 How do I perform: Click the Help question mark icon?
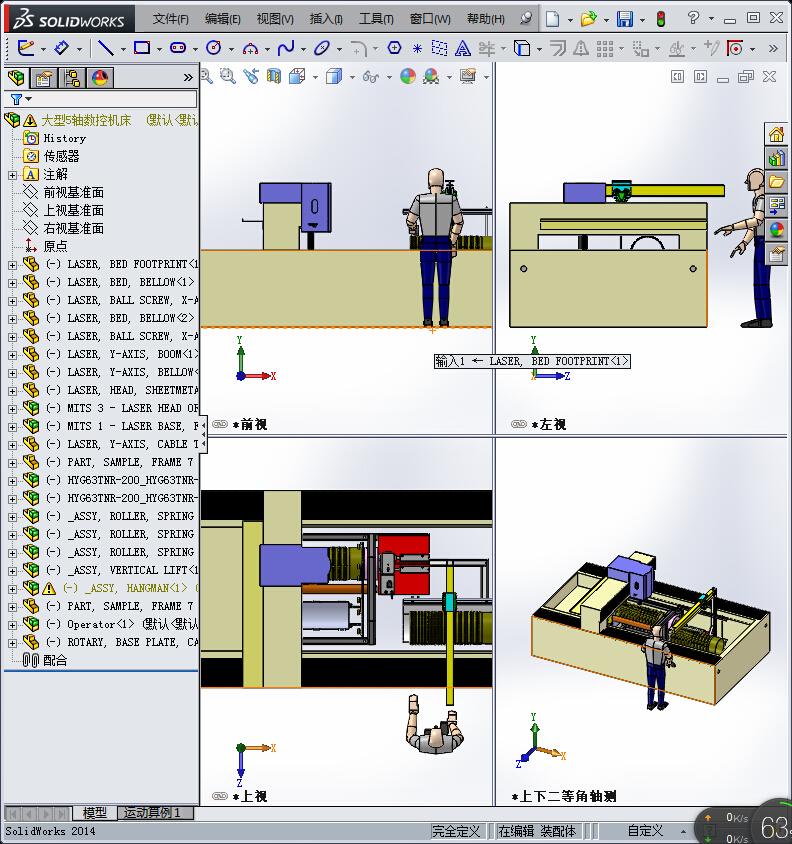(693, 18)
